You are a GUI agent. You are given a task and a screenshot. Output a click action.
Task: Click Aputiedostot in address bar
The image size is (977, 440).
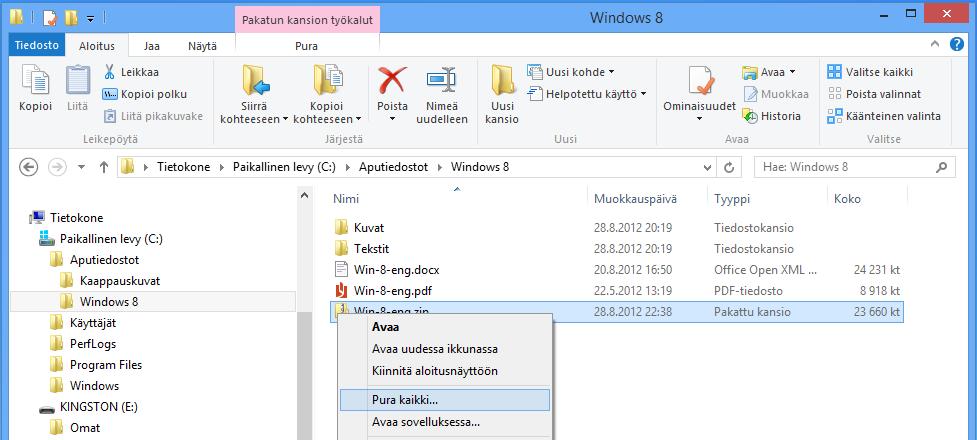click(394, 167)
